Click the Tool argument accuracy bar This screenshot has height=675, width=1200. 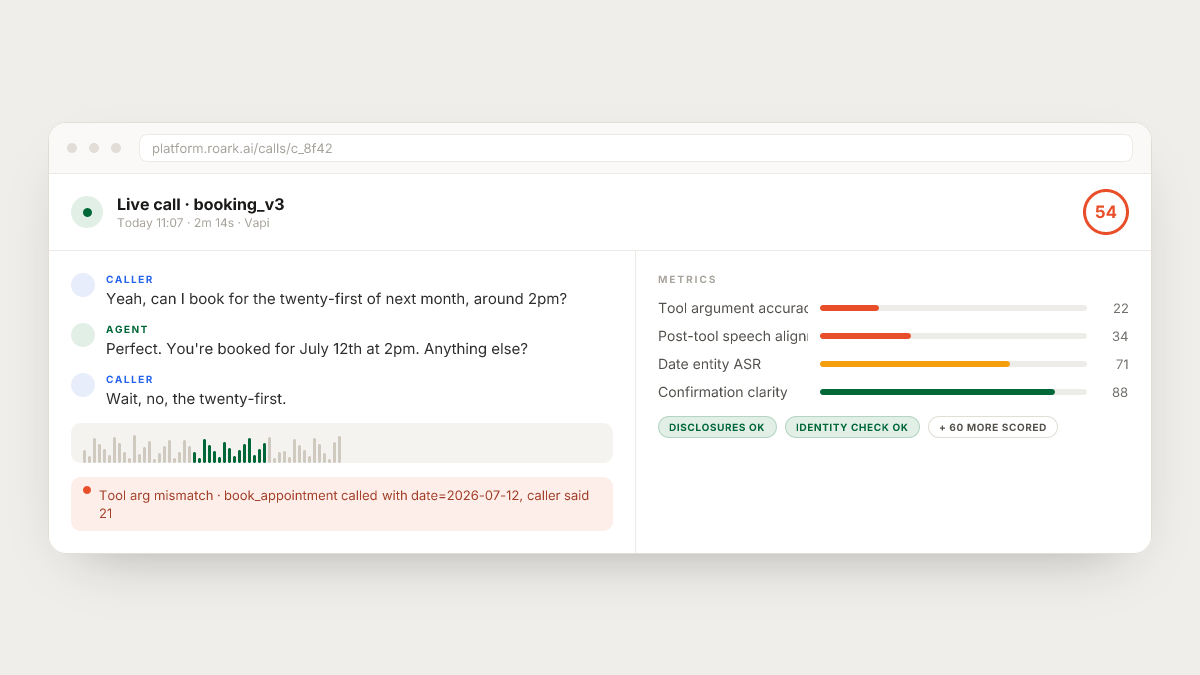pyautogui.click(x=953, y=308)
